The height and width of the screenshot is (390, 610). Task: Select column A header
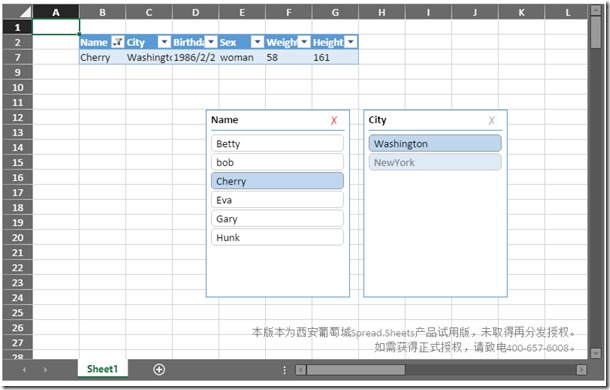point(56,12)
